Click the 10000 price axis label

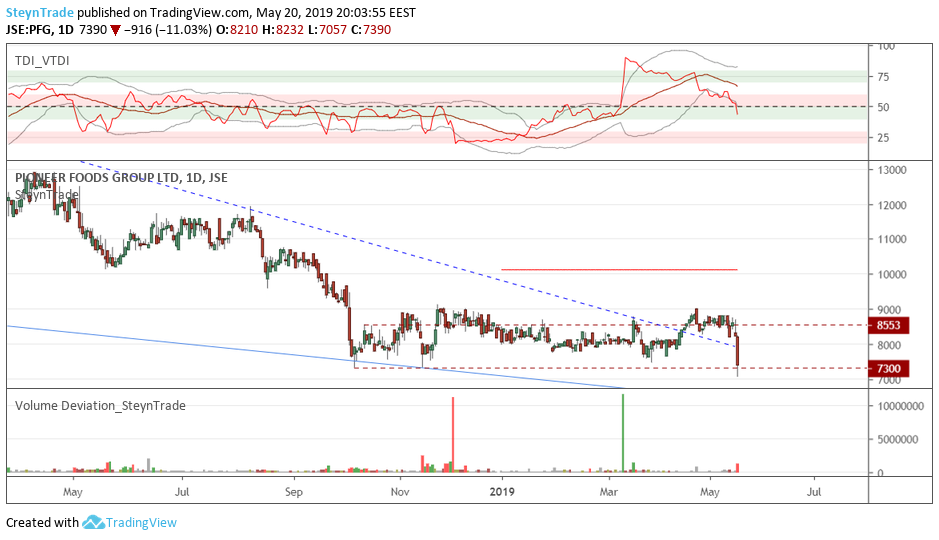click(892, 274)
